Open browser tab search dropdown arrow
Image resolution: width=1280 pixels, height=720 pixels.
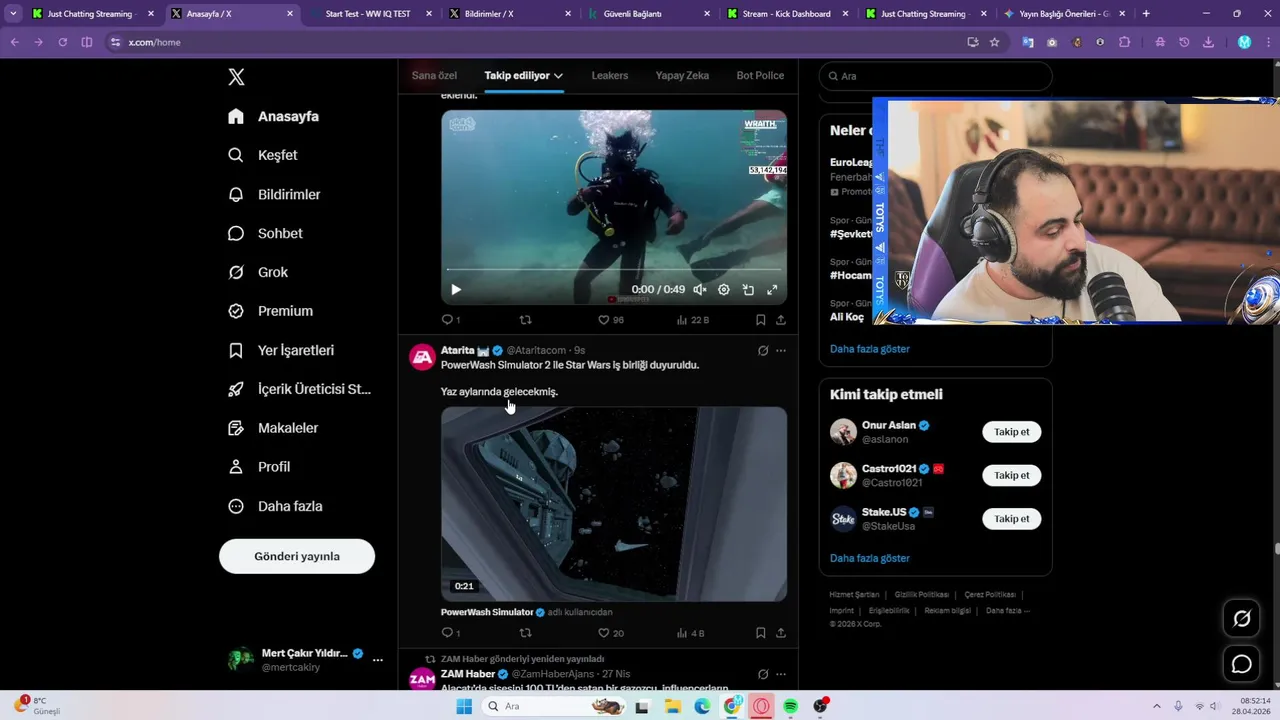click(13, 14)
